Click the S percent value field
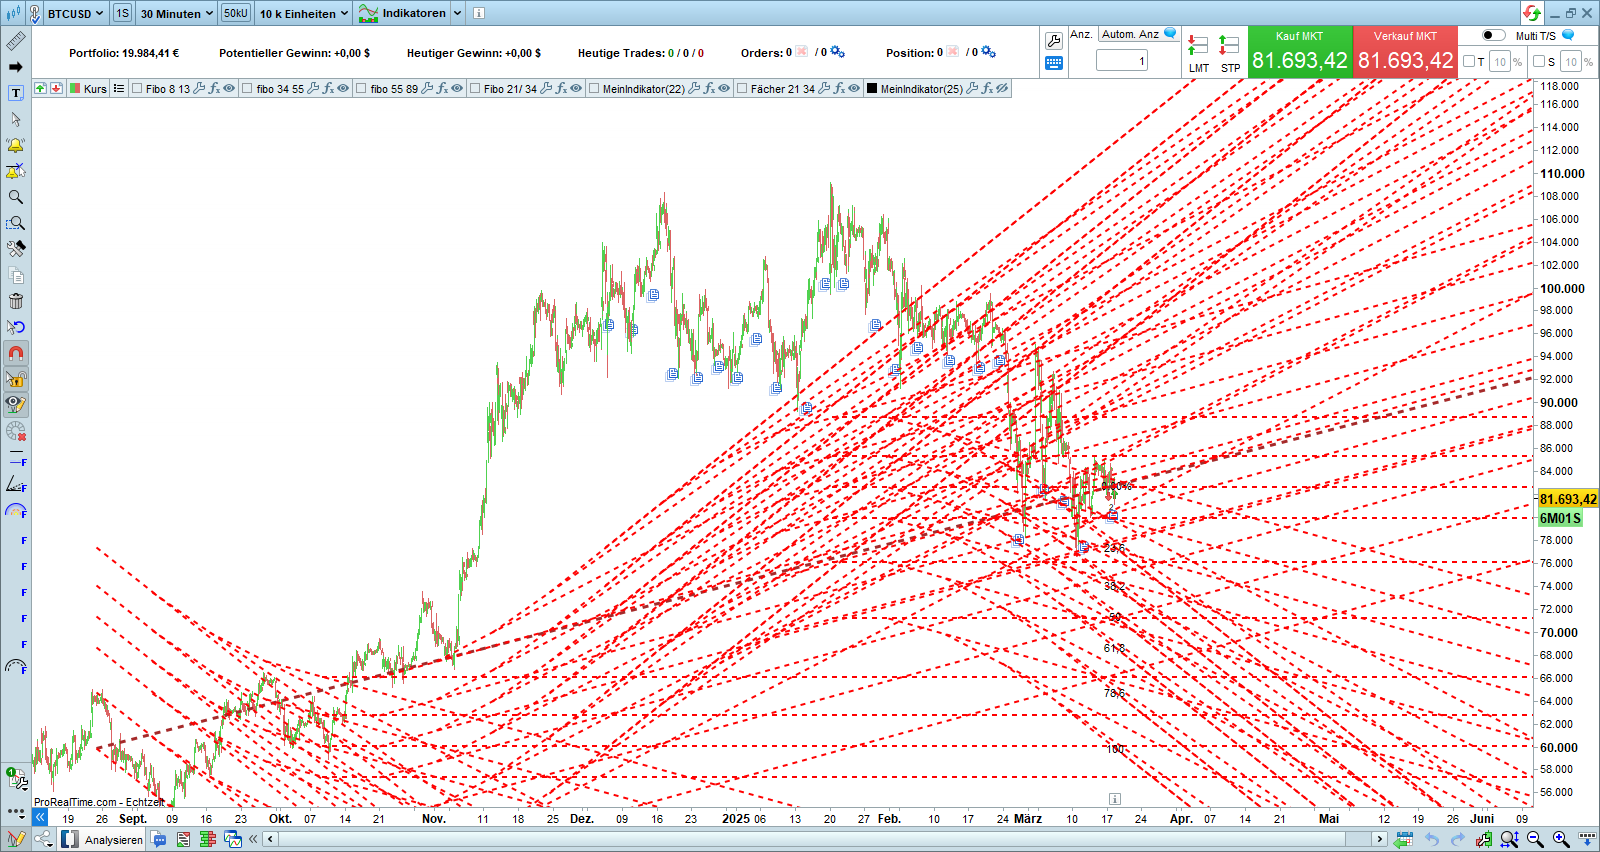The image size is (1600, 852). pyautogui.click(x=1570, y=62)
